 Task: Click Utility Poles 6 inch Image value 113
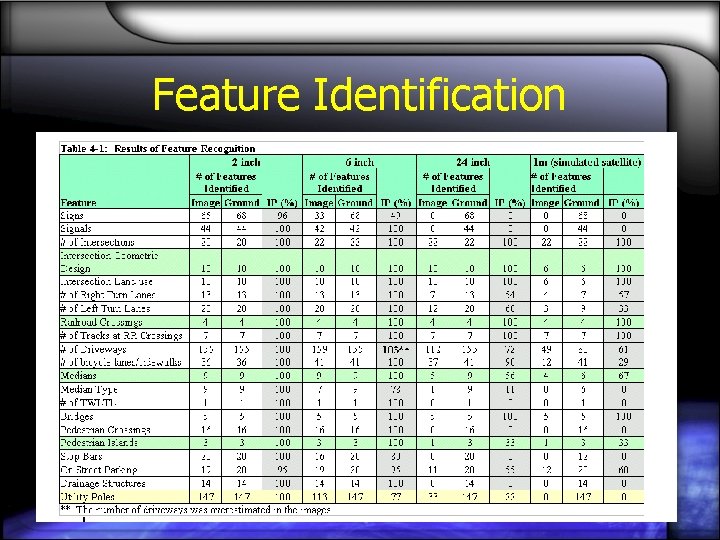pos(319,496)
